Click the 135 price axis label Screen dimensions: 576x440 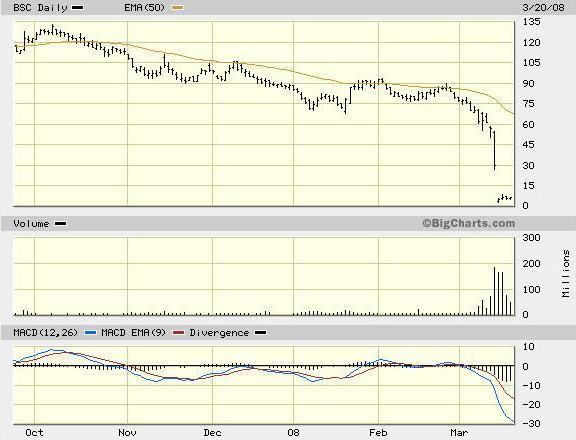(532, 22)
